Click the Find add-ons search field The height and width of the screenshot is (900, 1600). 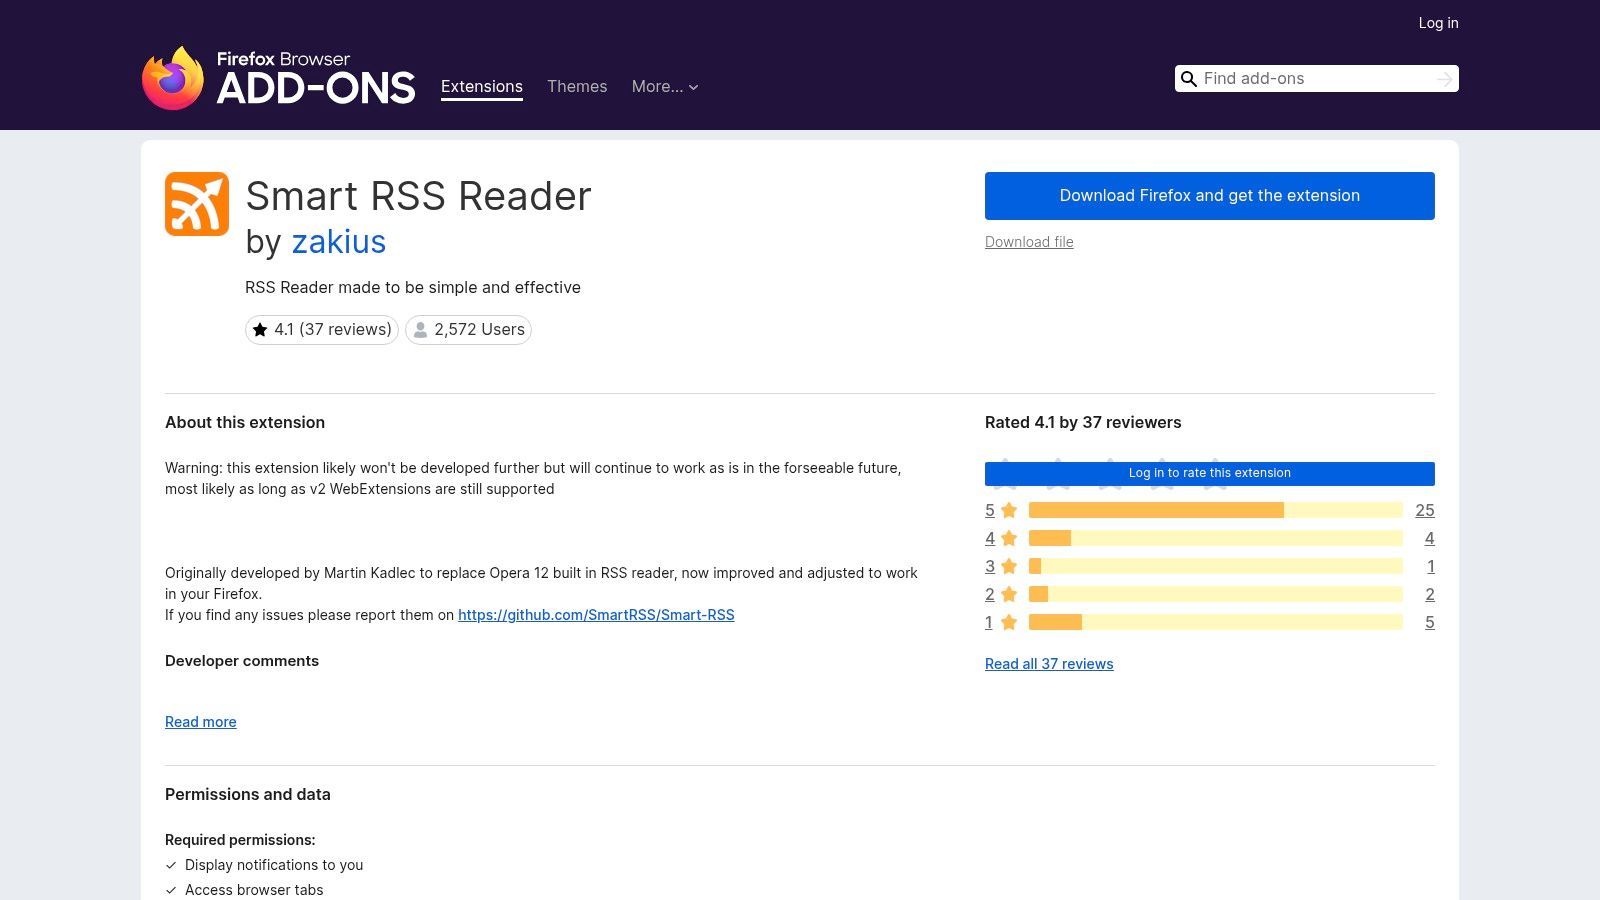pos(1316,79)
